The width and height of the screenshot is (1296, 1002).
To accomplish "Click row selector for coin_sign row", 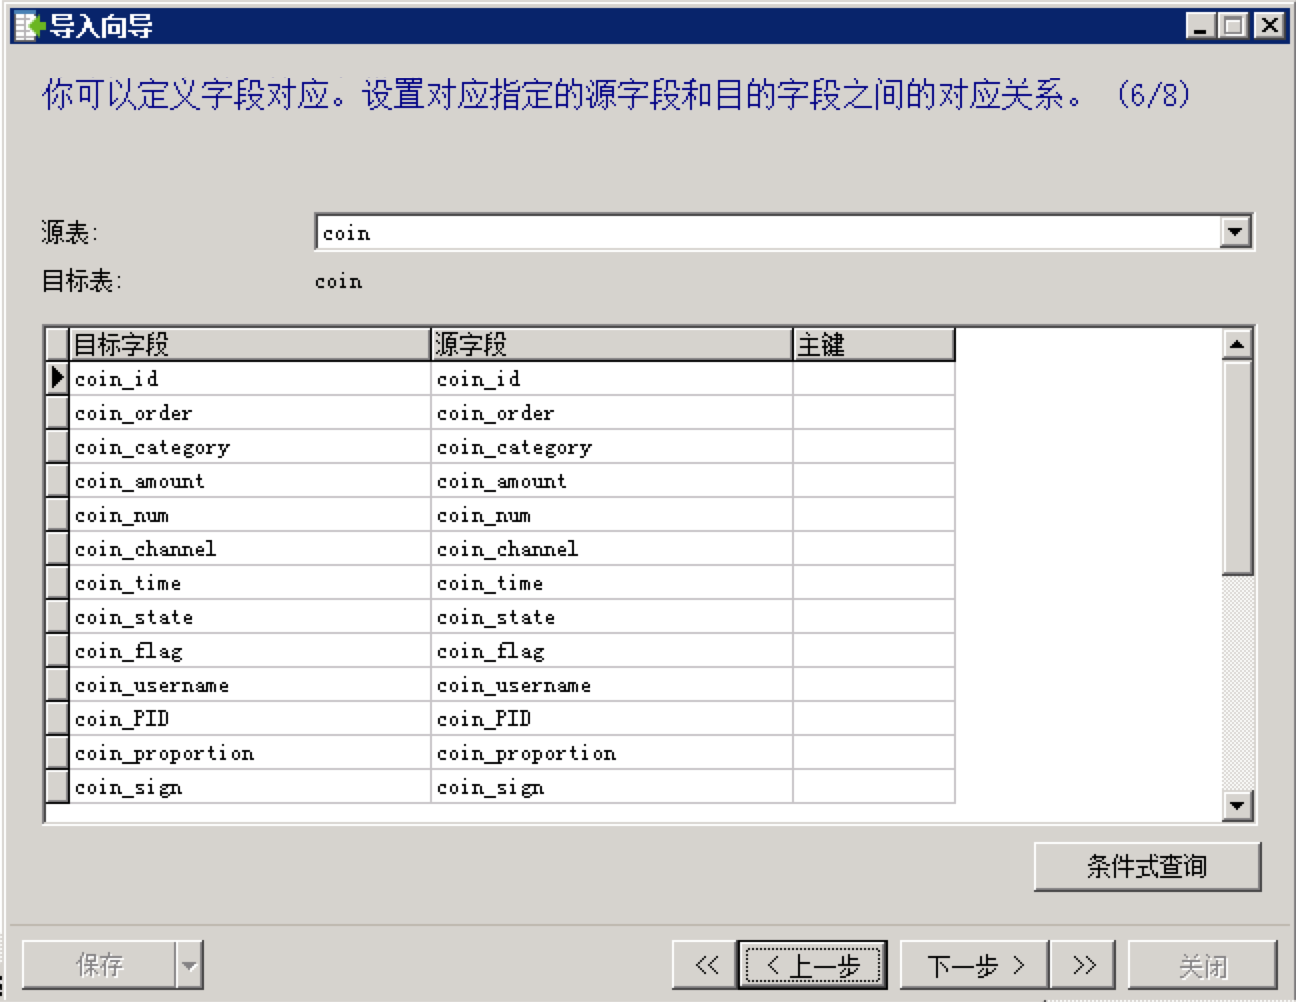I will 57,787.
